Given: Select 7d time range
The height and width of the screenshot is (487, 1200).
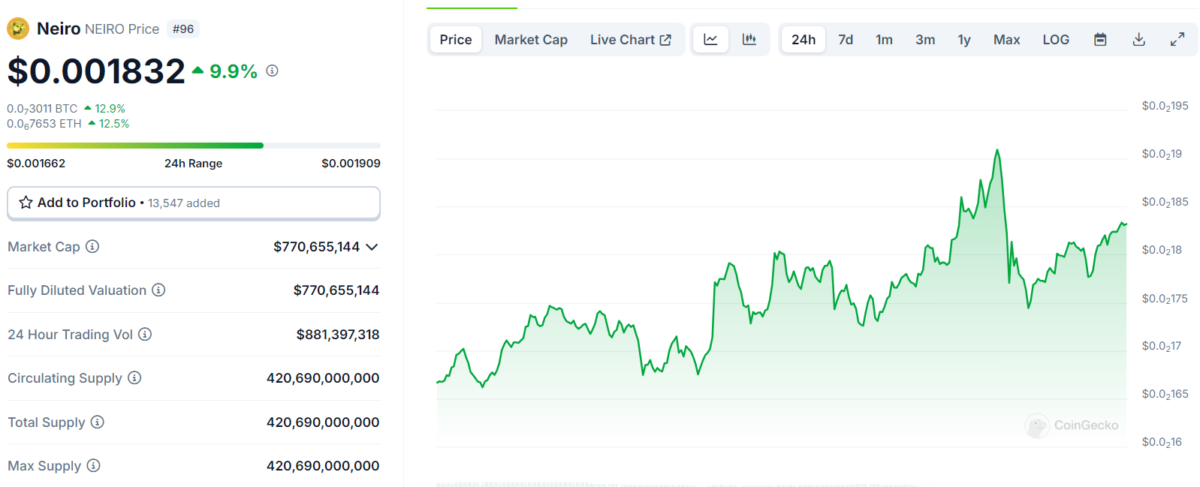Looking at the screenshot, I should tap(845, 40).
